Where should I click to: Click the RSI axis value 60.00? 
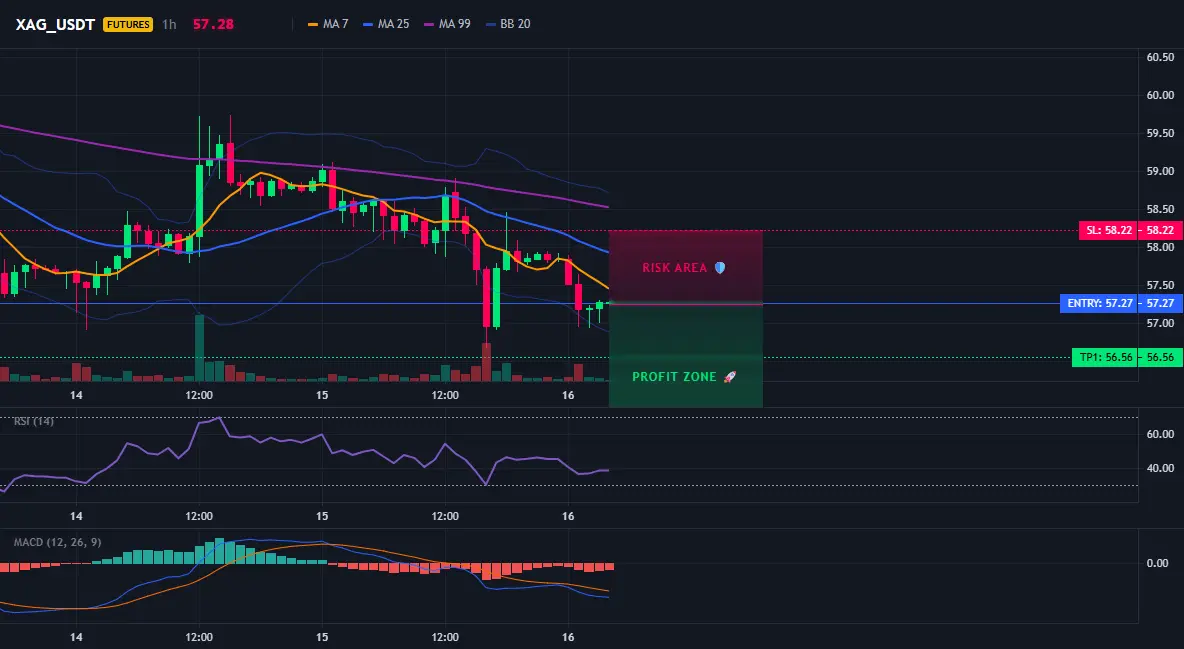tap(1160, 434)
